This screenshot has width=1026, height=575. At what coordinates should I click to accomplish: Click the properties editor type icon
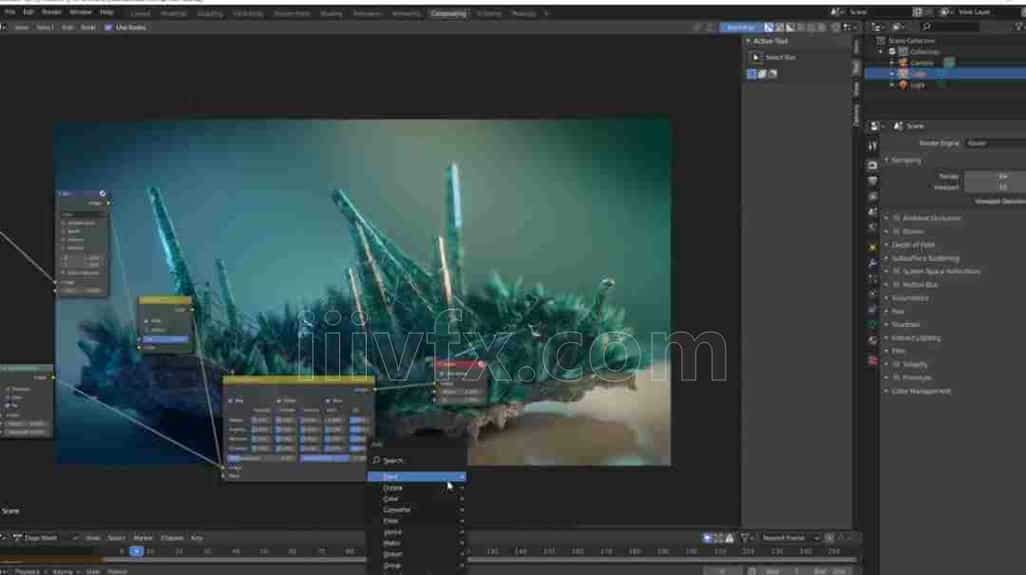[x=875, y=126]
